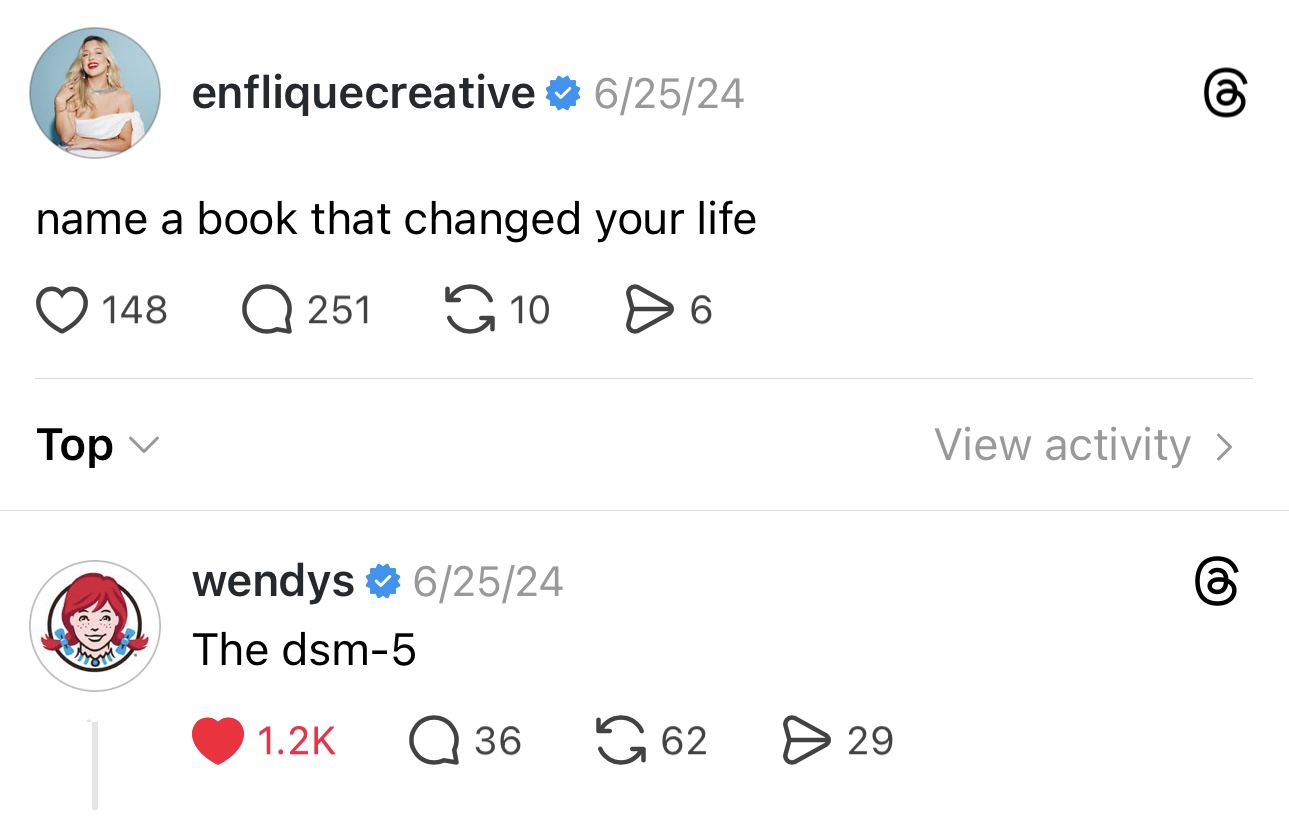Click wendys blue verified badge
1289x823 pixels.
(383, 581)
